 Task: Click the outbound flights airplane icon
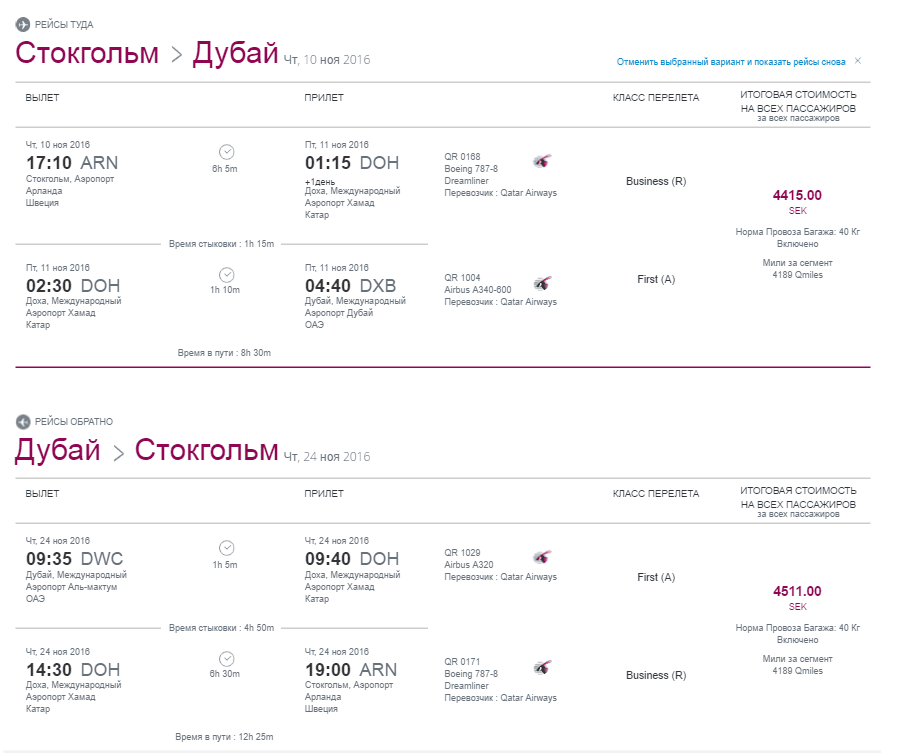tap(22, 25)
